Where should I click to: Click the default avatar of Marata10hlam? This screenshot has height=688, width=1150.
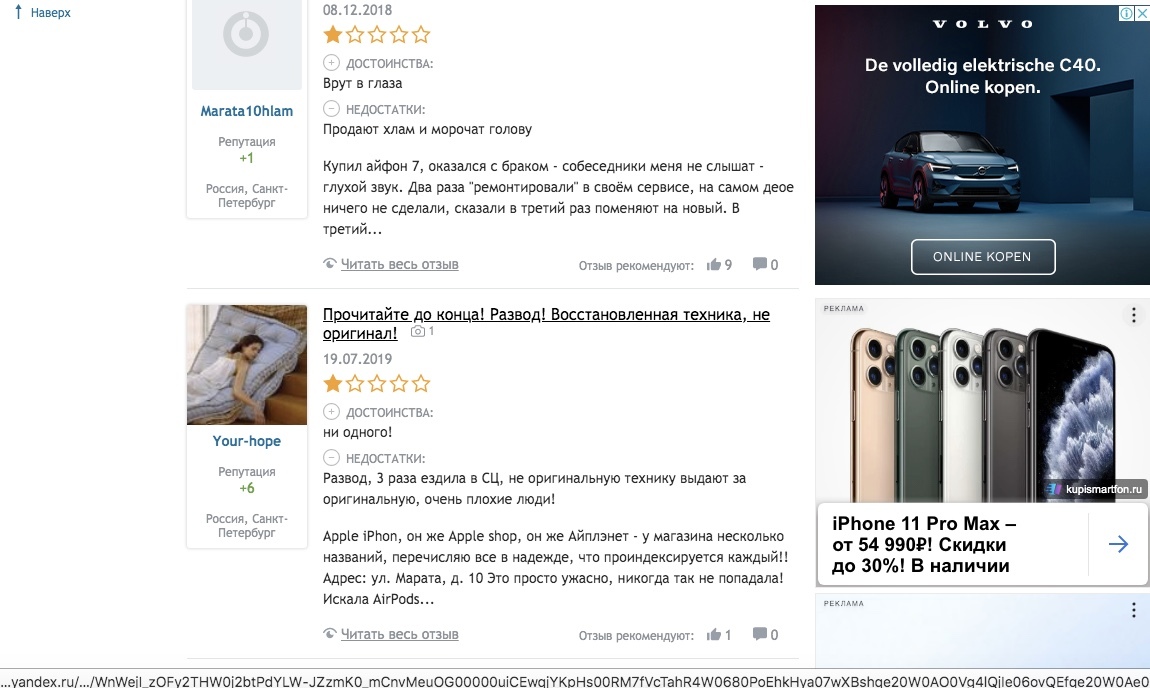pos(246,43)
